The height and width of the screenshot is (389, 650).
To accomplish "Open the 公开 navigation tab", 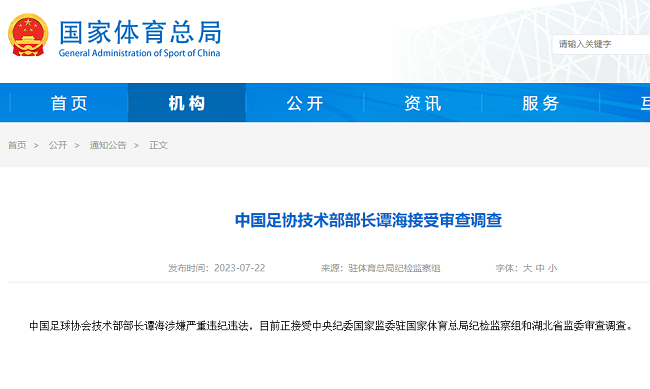I will 305,103.
